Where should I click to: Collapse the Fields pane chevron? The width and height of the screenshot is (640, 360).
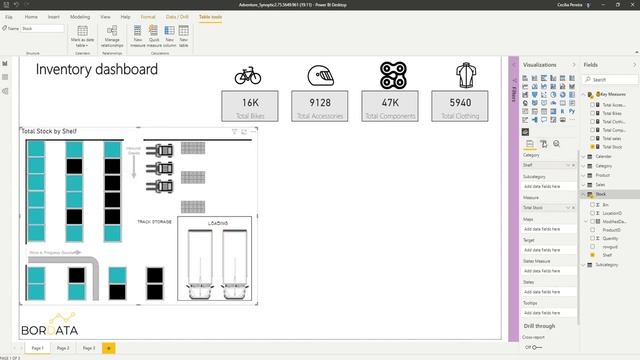click(x=635, y=65)
